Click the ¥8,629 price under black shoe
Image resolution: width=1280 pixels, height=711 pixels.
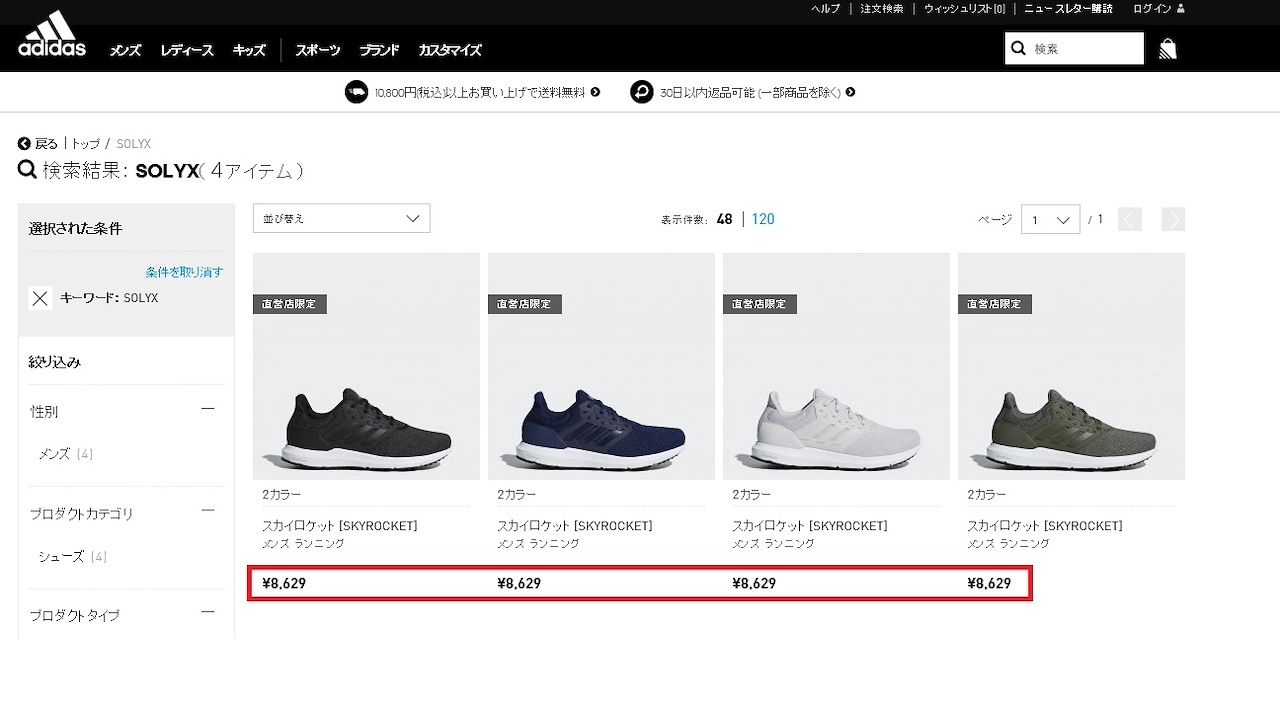pos(284,584)
